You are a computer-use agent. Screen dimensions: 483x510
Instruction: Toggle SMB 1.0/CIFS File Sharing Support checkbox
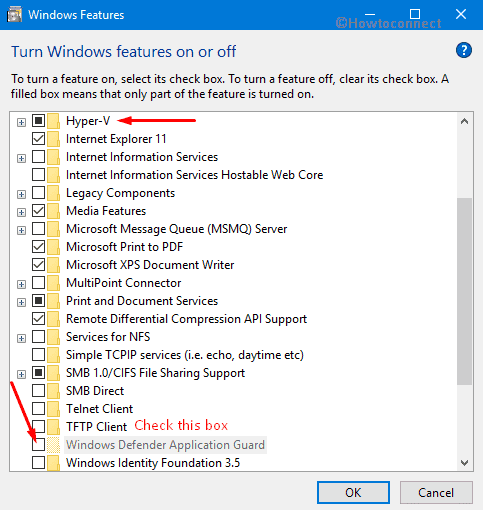(38, 372)
